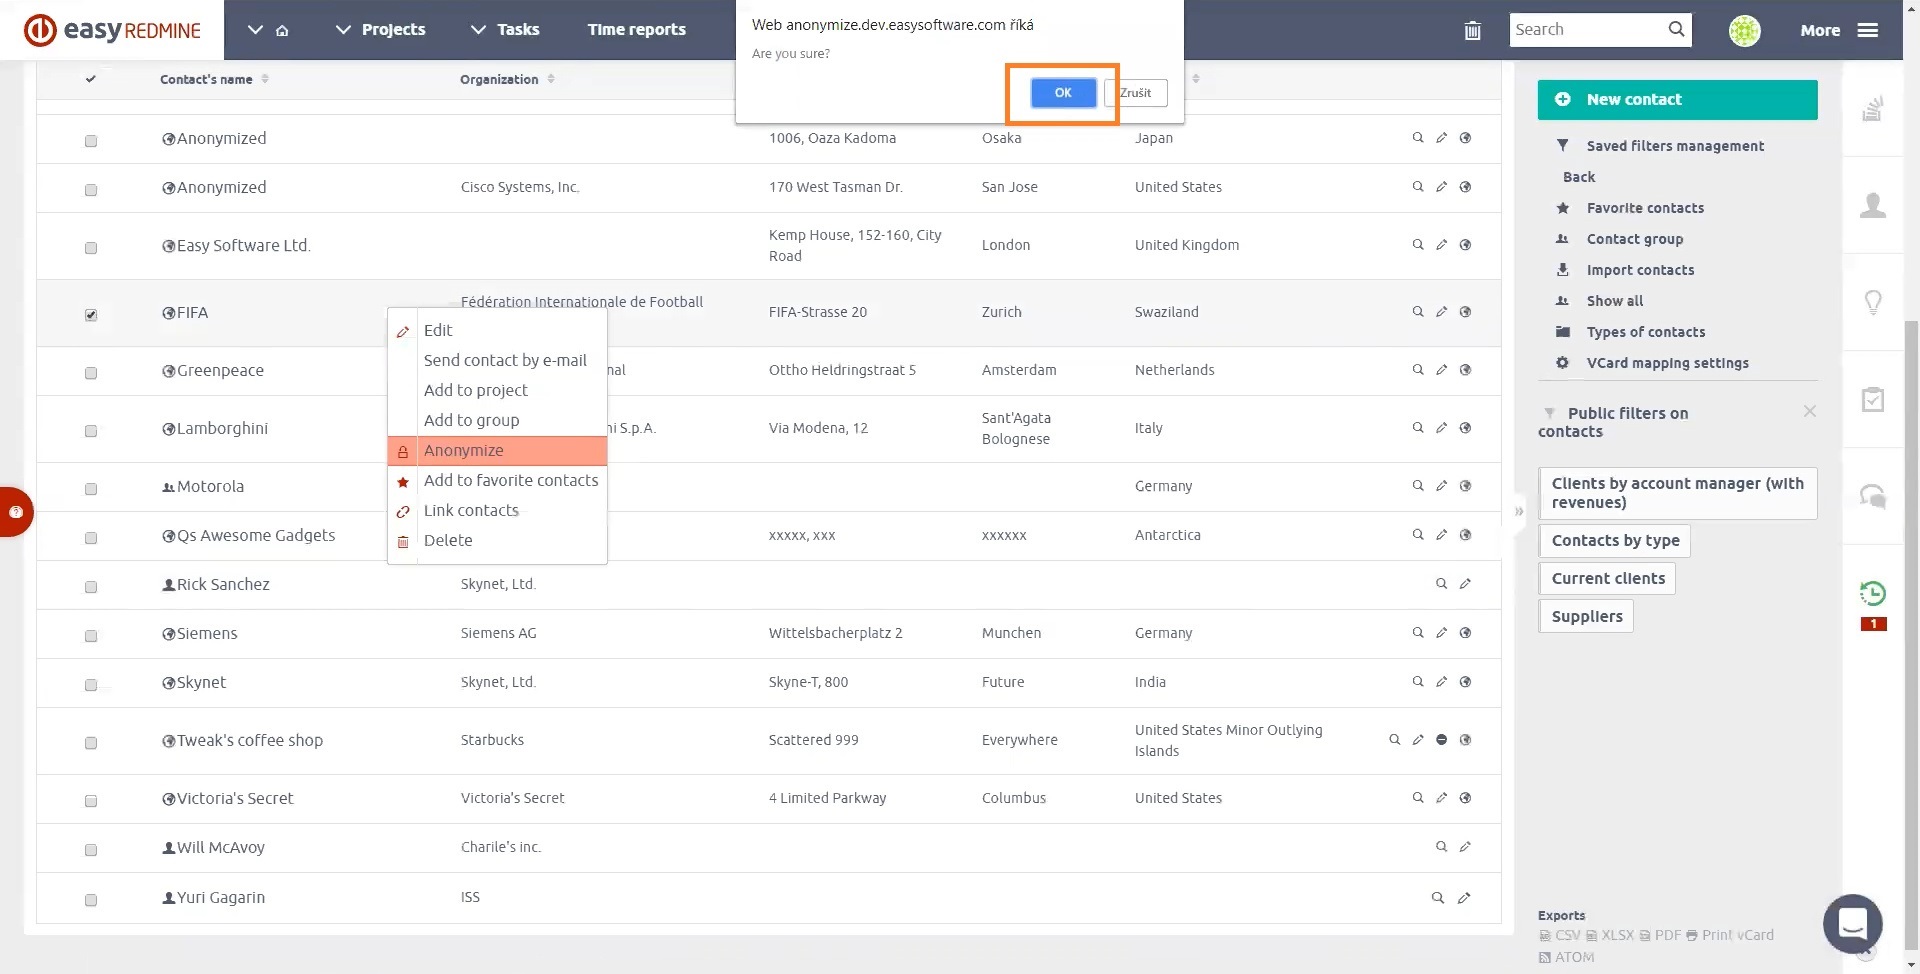
Task: Apply the Suppliers filter
Action: click(x=1587, y=617)
